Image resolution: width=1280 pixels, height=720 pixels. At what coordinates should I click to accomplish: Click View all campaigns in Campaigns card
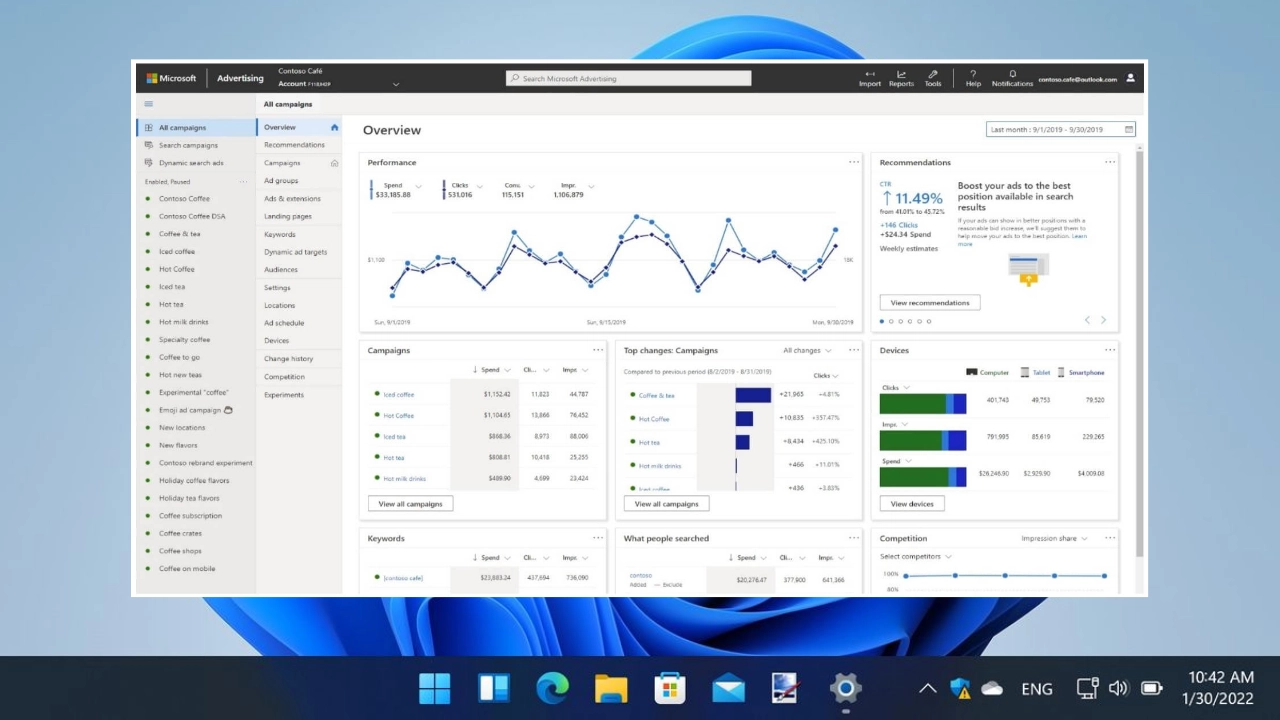410,504
